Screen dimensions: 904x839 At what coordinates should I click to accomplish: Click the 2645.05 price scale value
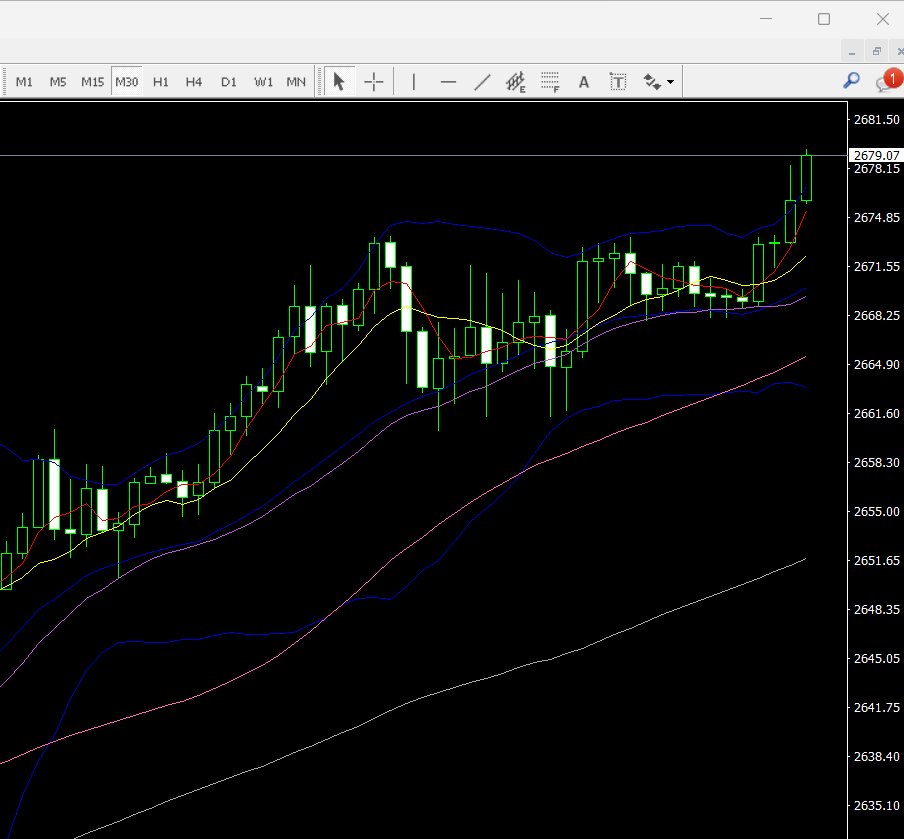click(876, 659)
